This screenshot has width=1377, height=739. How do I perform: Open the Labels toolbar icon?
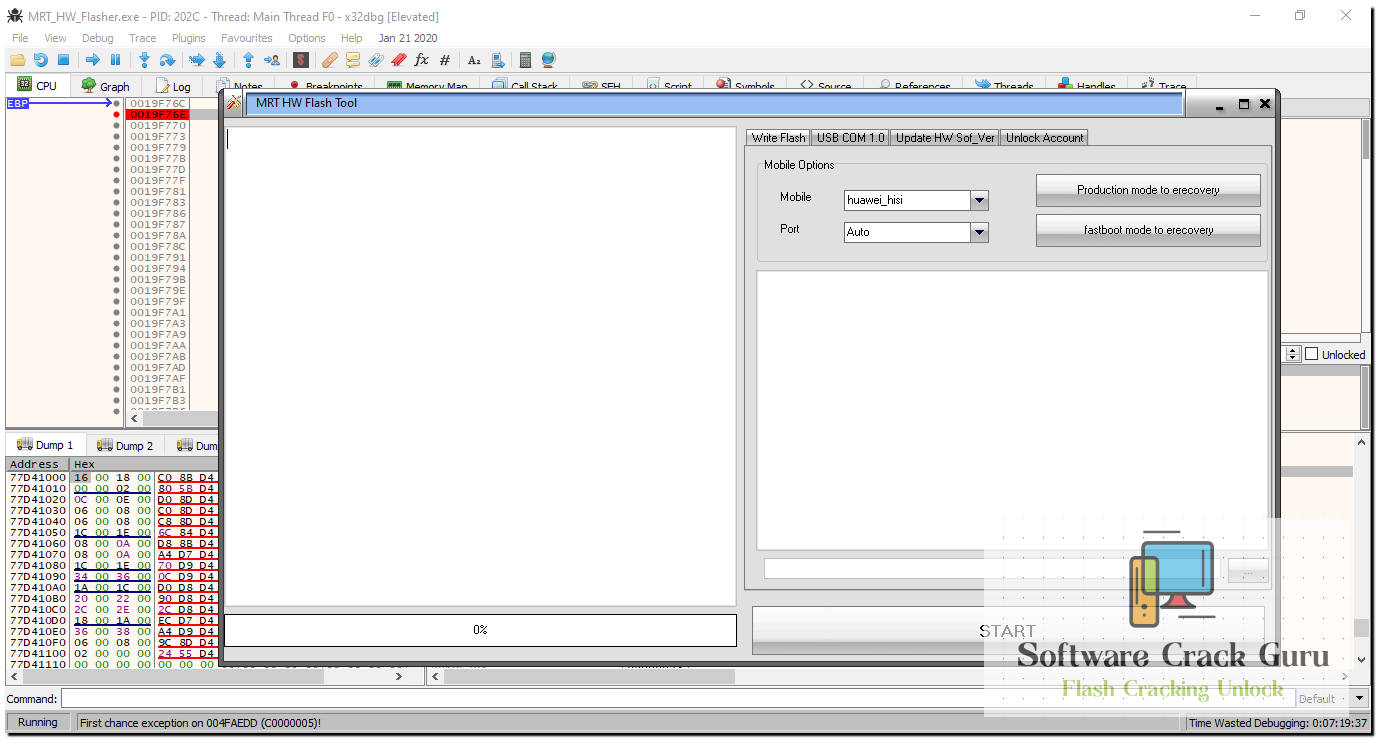(375, 60)
